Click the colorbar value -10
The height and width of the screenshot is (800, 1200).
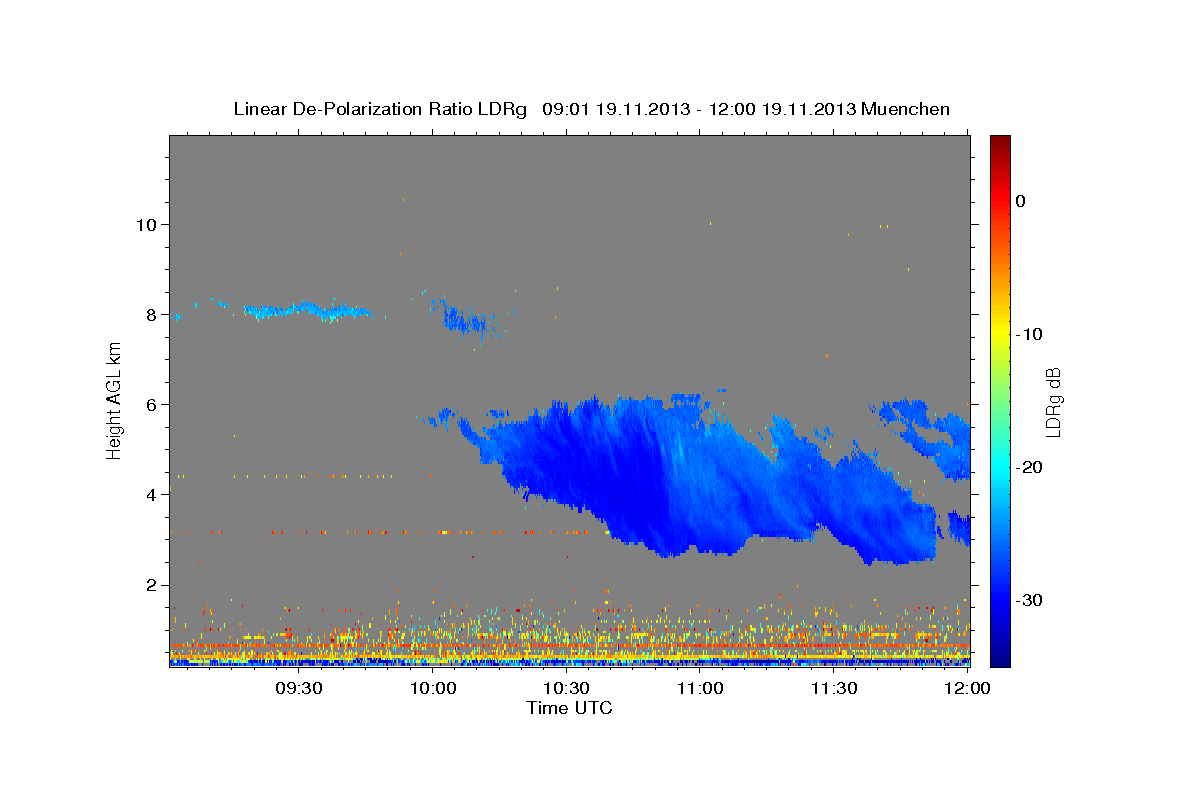click(x=1029, y=334)
